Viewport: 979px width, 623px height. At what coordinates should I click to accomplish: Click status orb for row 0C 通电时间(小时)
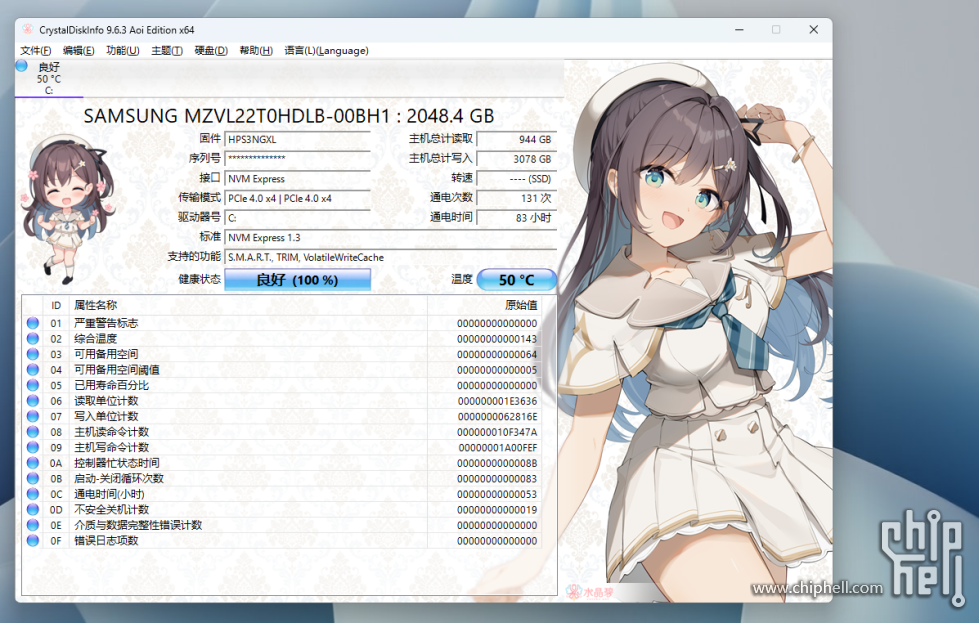tap(32, 494)
